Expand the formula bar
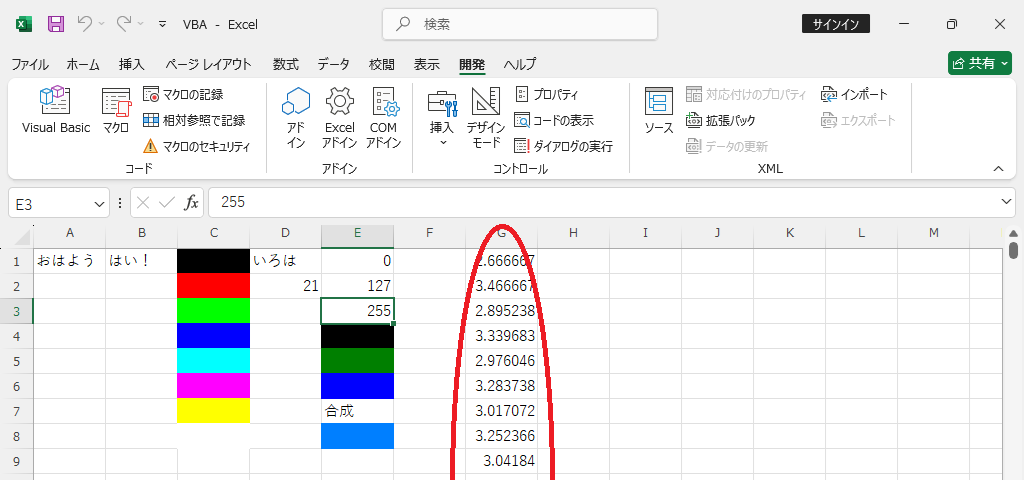The height and width of the screenshot is (480, 1024). coord(1006,202)
